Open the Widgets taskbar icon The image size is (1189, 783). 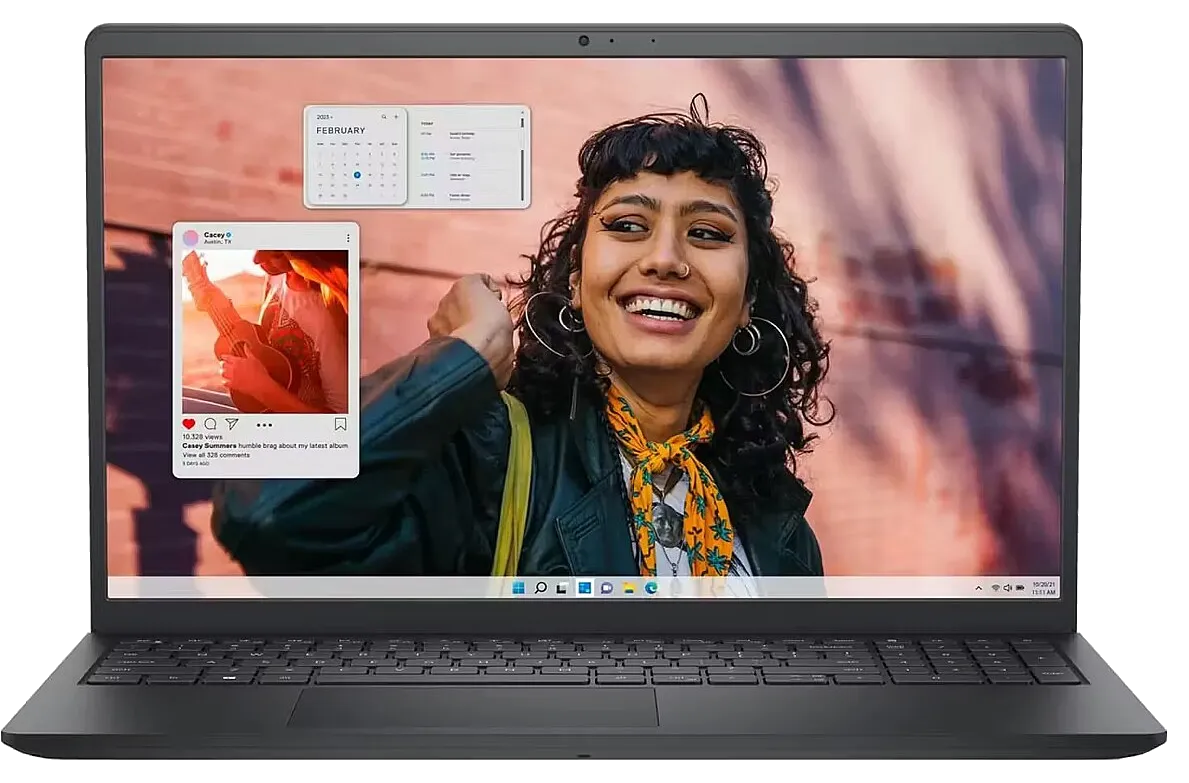coord(585,587)
